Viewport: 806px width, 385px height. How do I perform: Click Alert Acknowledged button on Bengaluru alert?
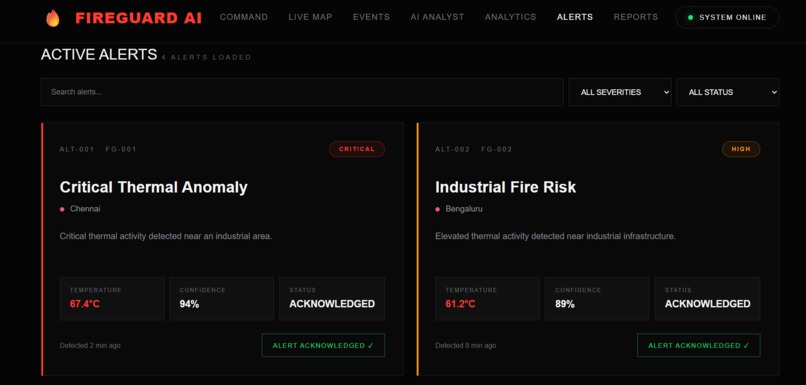[x=699, y=345]
